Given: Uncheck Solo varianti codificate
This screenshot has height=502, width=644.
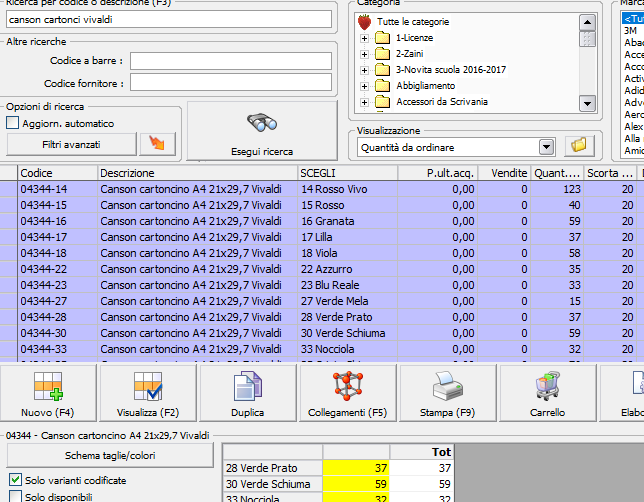Looking at the screenshot, I should pyautogui.click(x=15, y=479).
